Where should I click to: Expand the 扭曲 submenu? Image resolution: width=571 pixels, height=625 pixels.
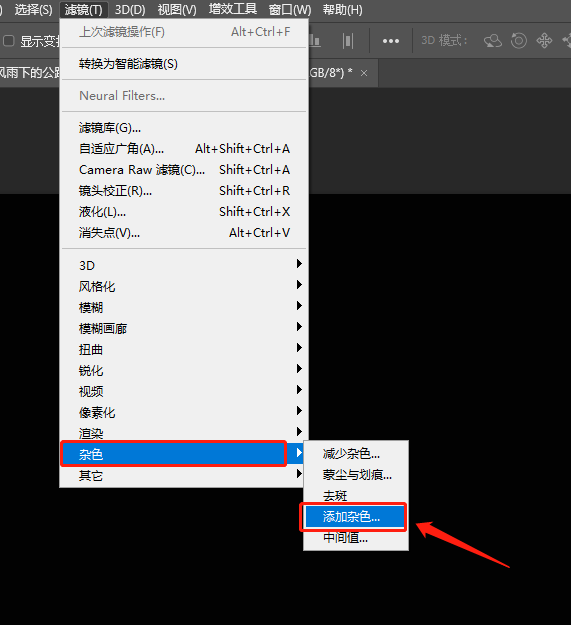tap(184, 350)
